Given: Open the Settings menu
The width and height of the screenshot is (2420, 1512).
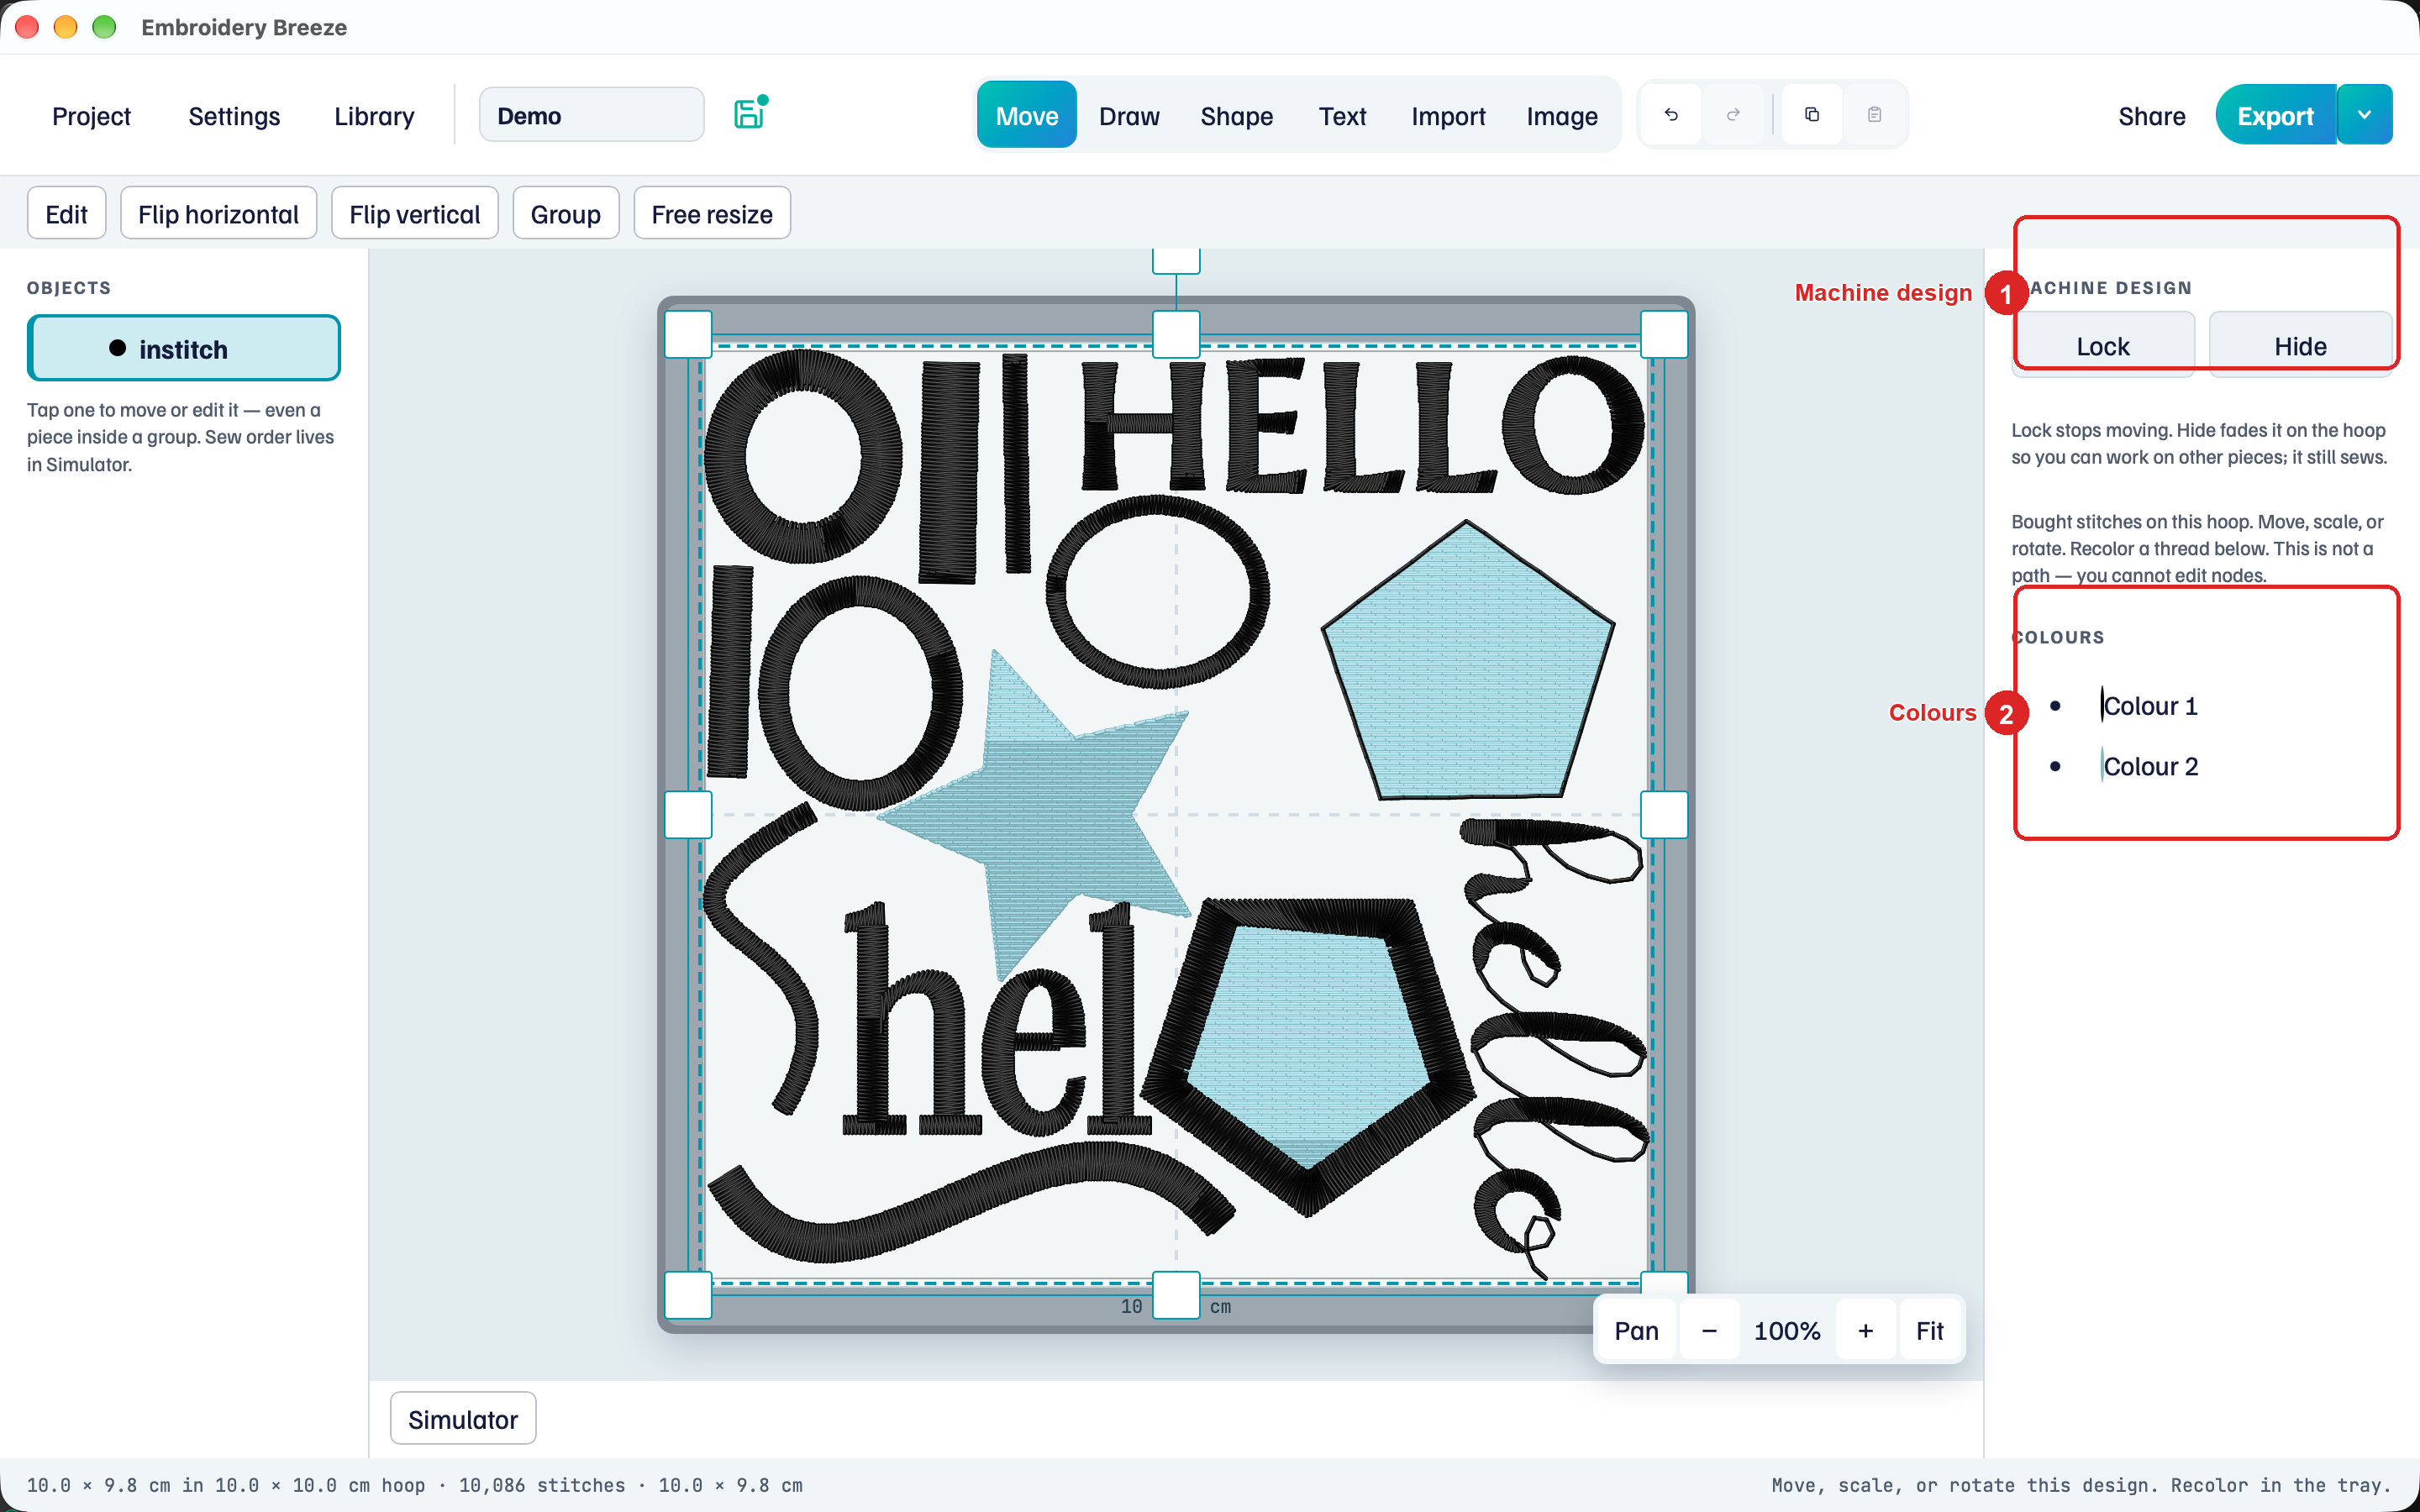Looking at the screenshot, I should (234, 116).
